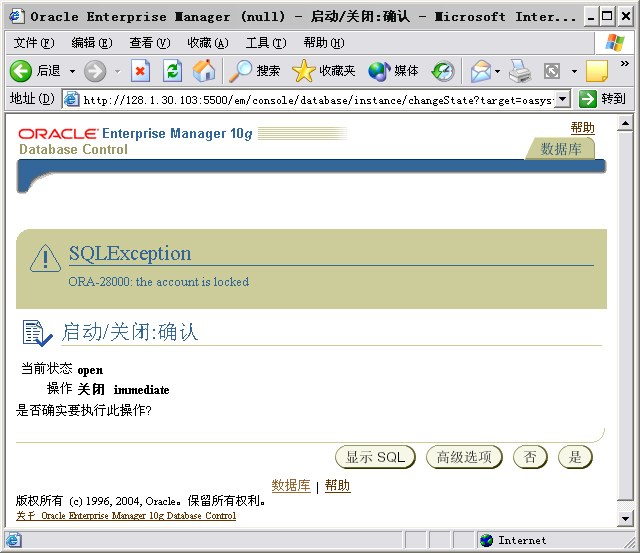Screen dimensions: 640x553
Task: Click the SQLException heading text
Action: click(130, 253)
